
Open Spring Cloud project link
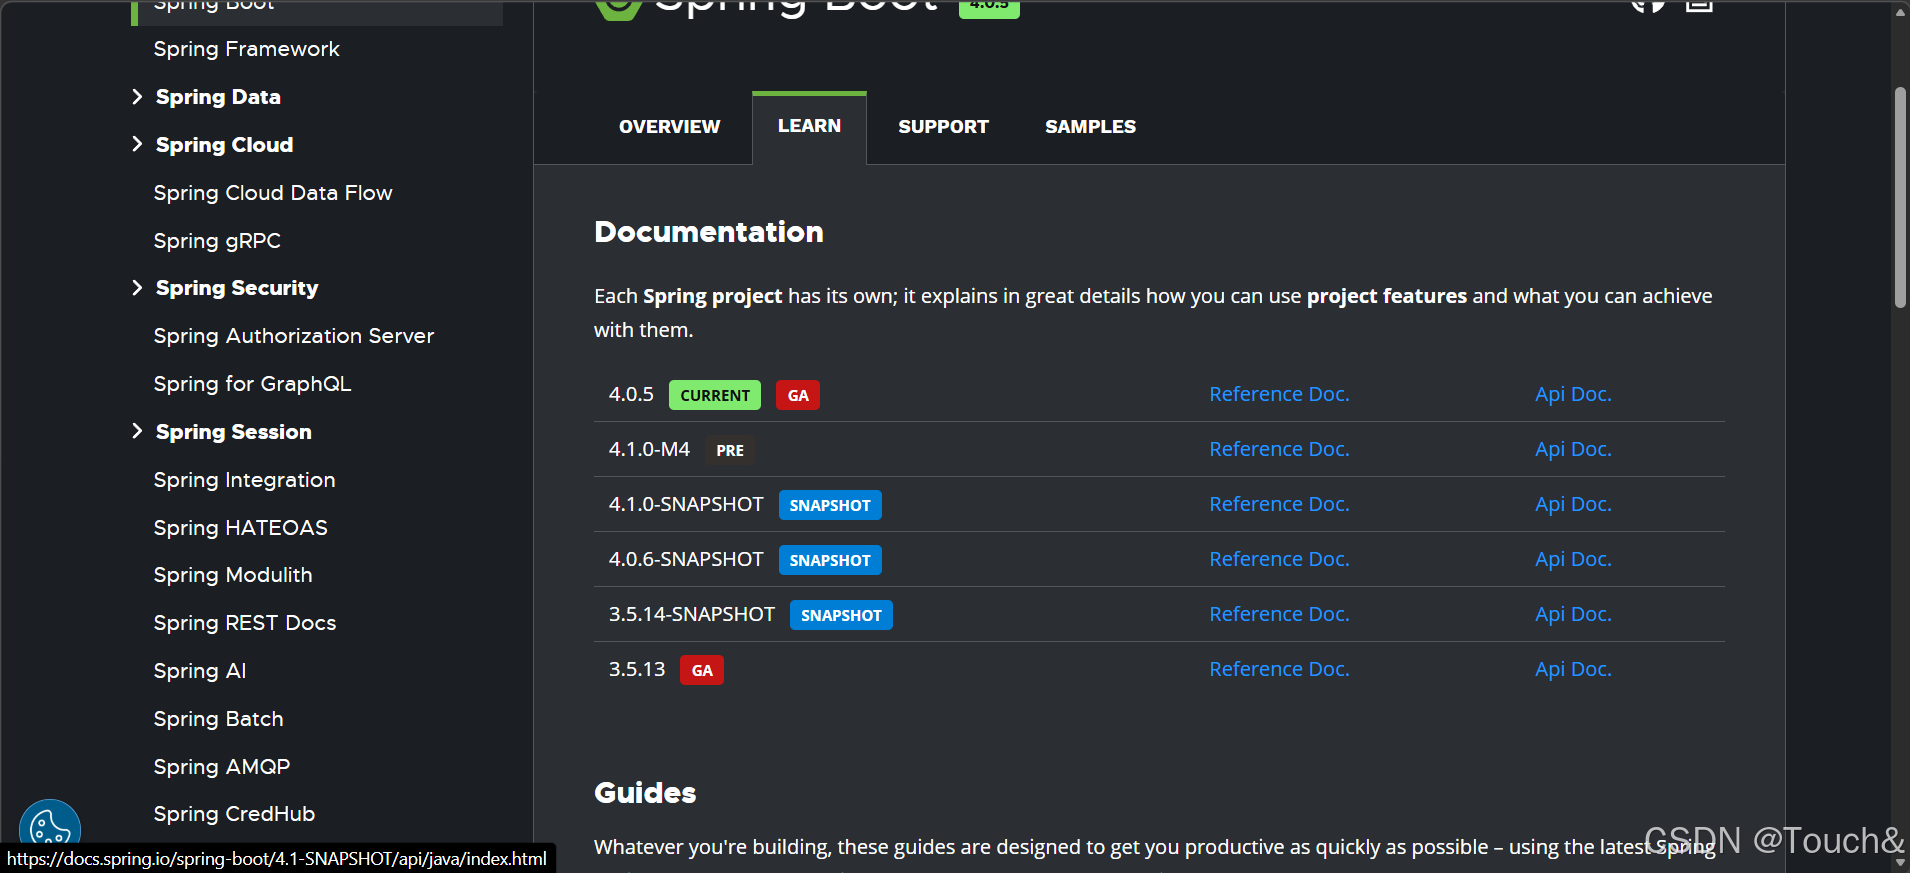(x=224, y=145)
